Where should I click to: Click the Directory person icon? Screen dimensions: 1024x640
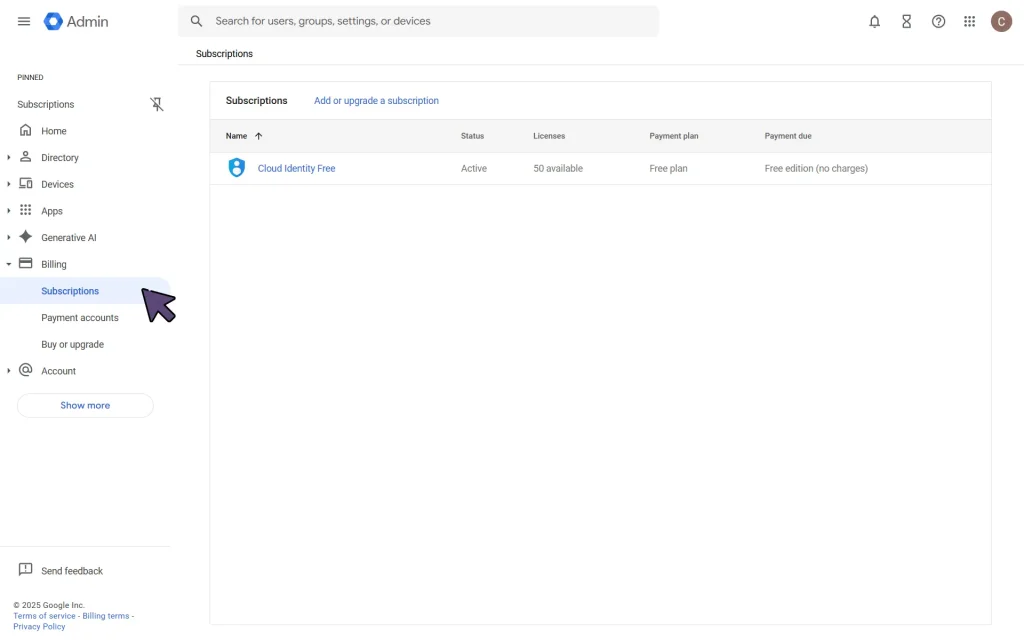coord(25,157)
